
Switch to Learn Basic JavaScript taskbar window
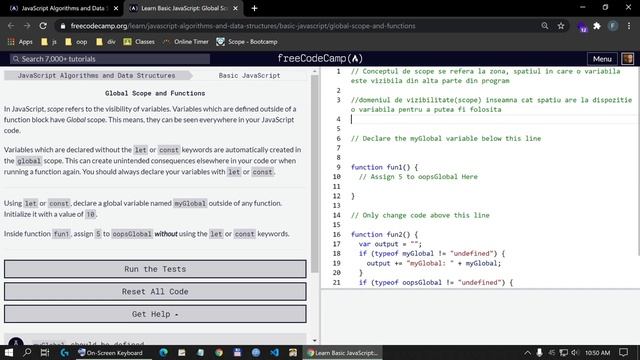click(x=342, y=353)
